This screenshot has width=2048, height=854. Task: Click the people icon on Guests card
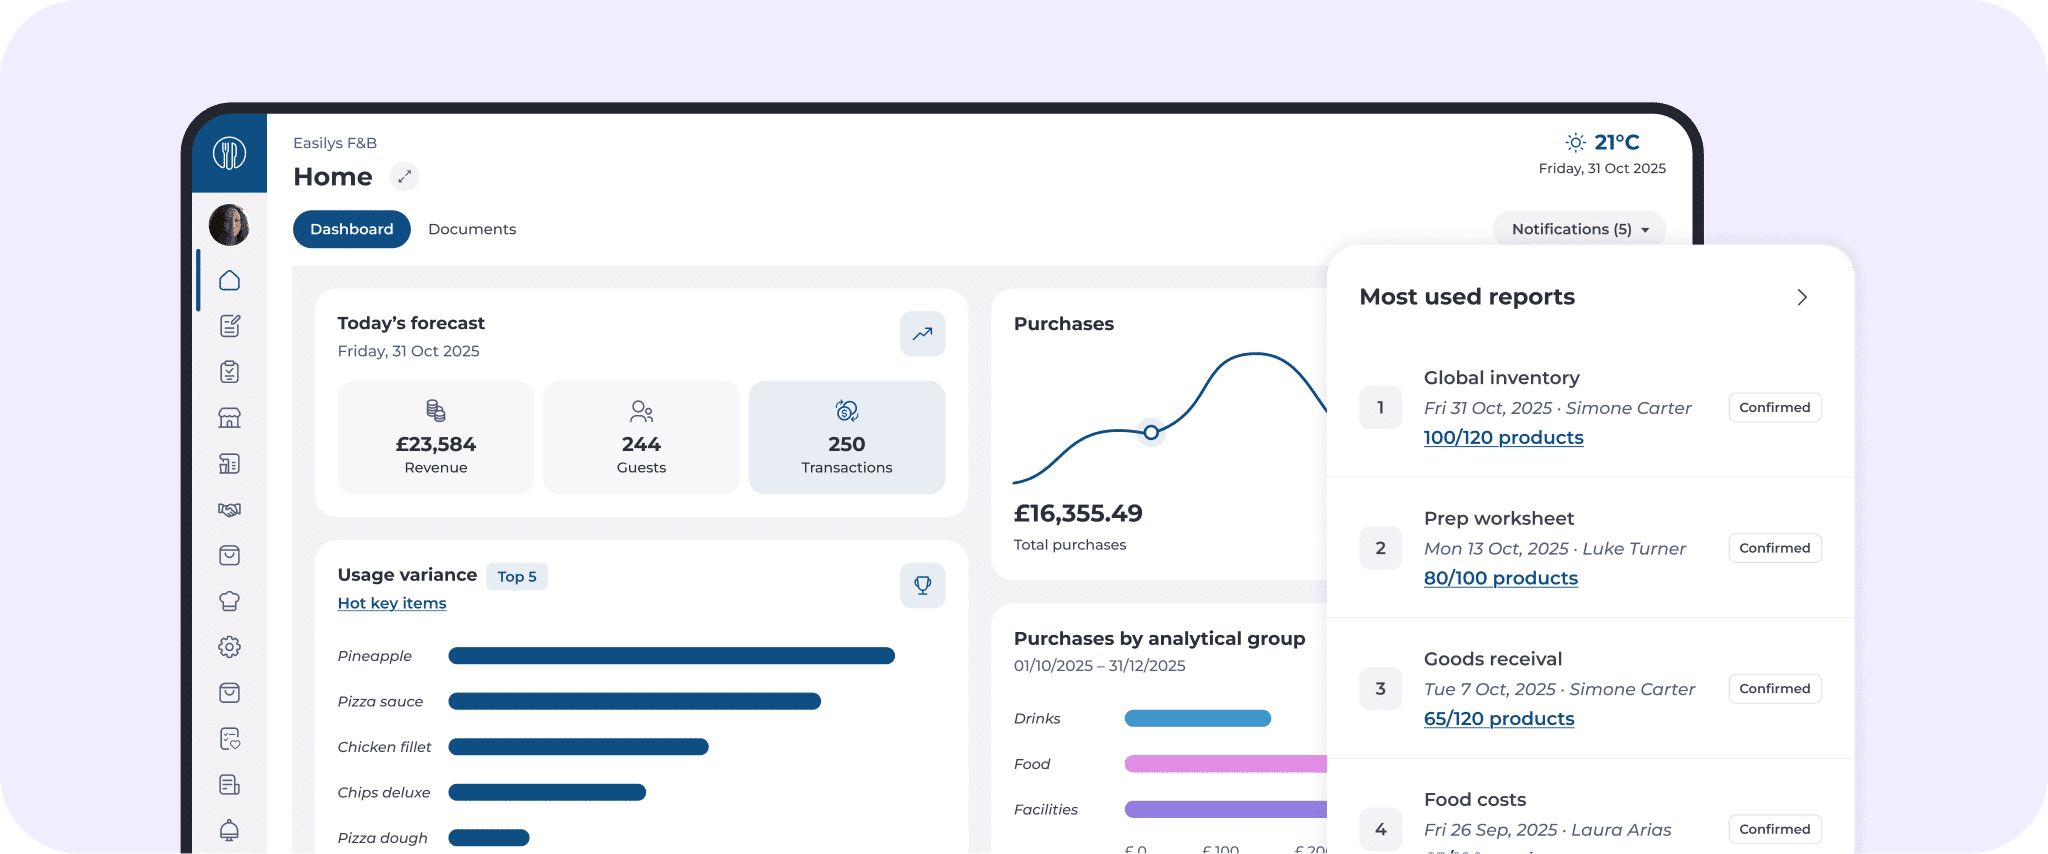[x=641, y=411]
